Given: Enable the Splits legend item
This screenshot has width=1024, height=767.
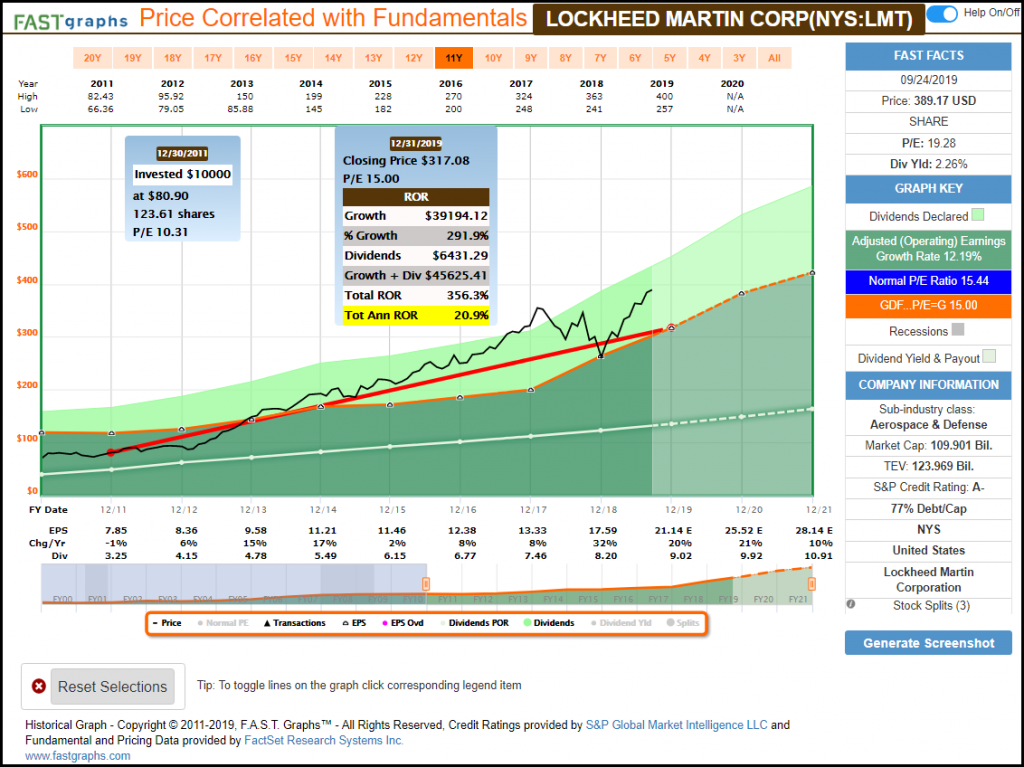Looking at the screenshot, I should (681, 623).
